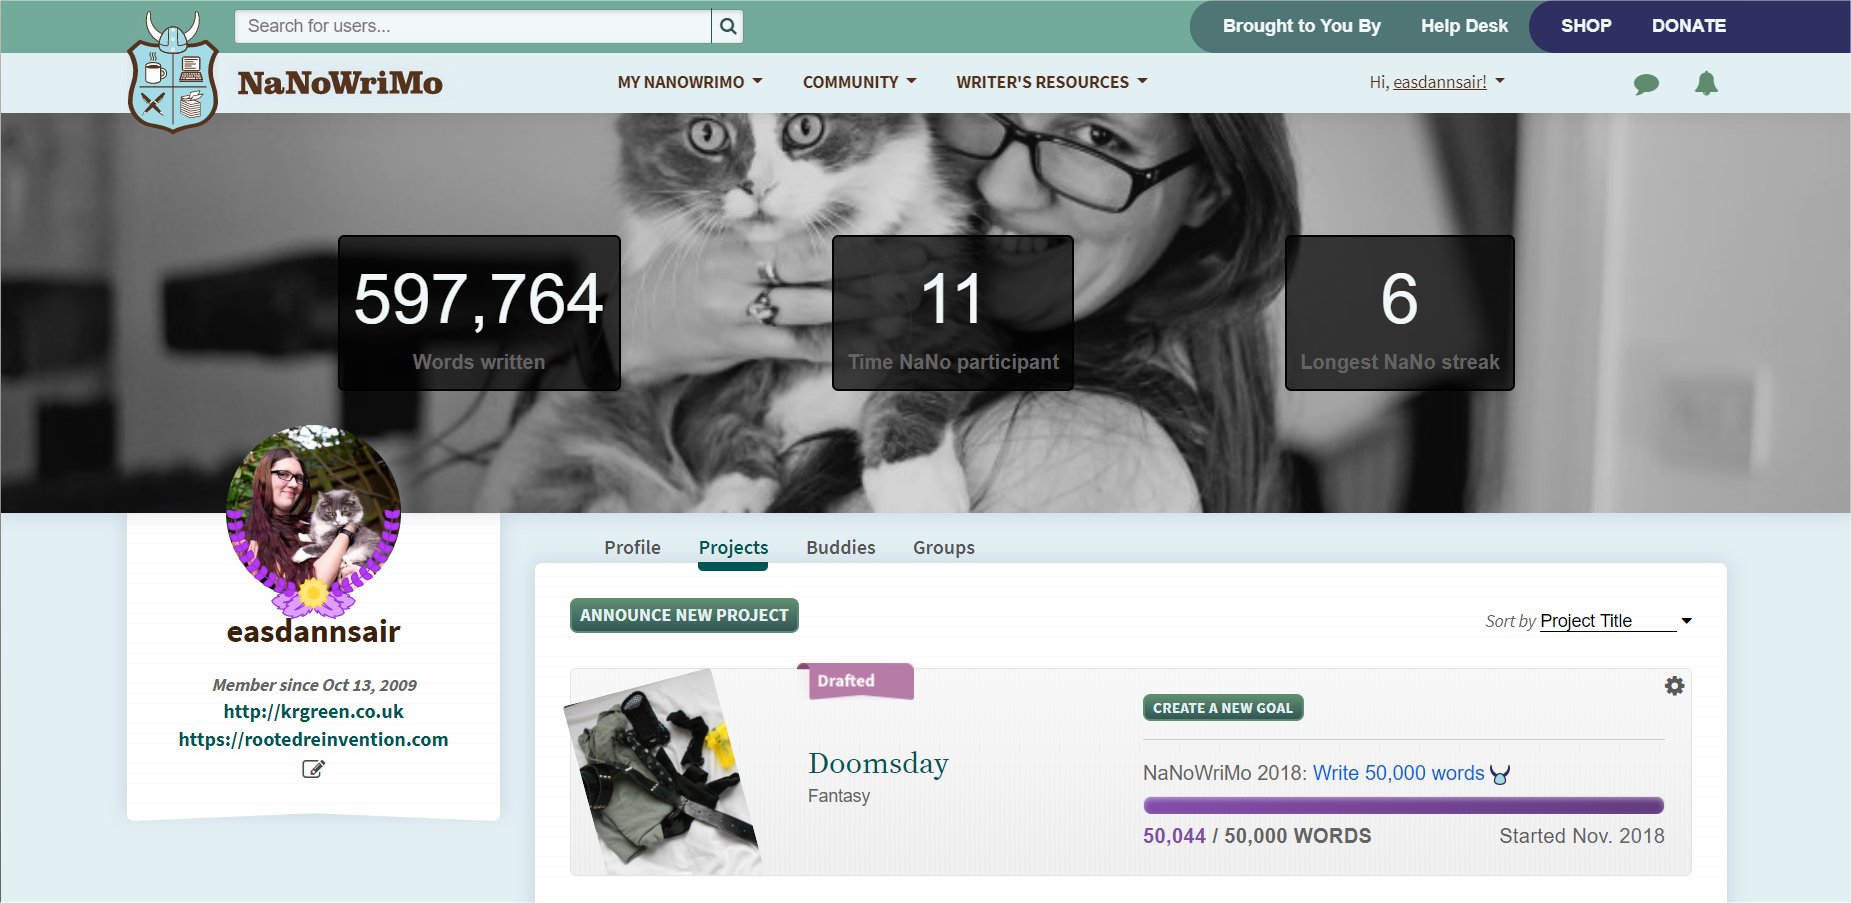Screen dimensions: 1851x903
Task: Select the Projects tab
Action: 733,548
